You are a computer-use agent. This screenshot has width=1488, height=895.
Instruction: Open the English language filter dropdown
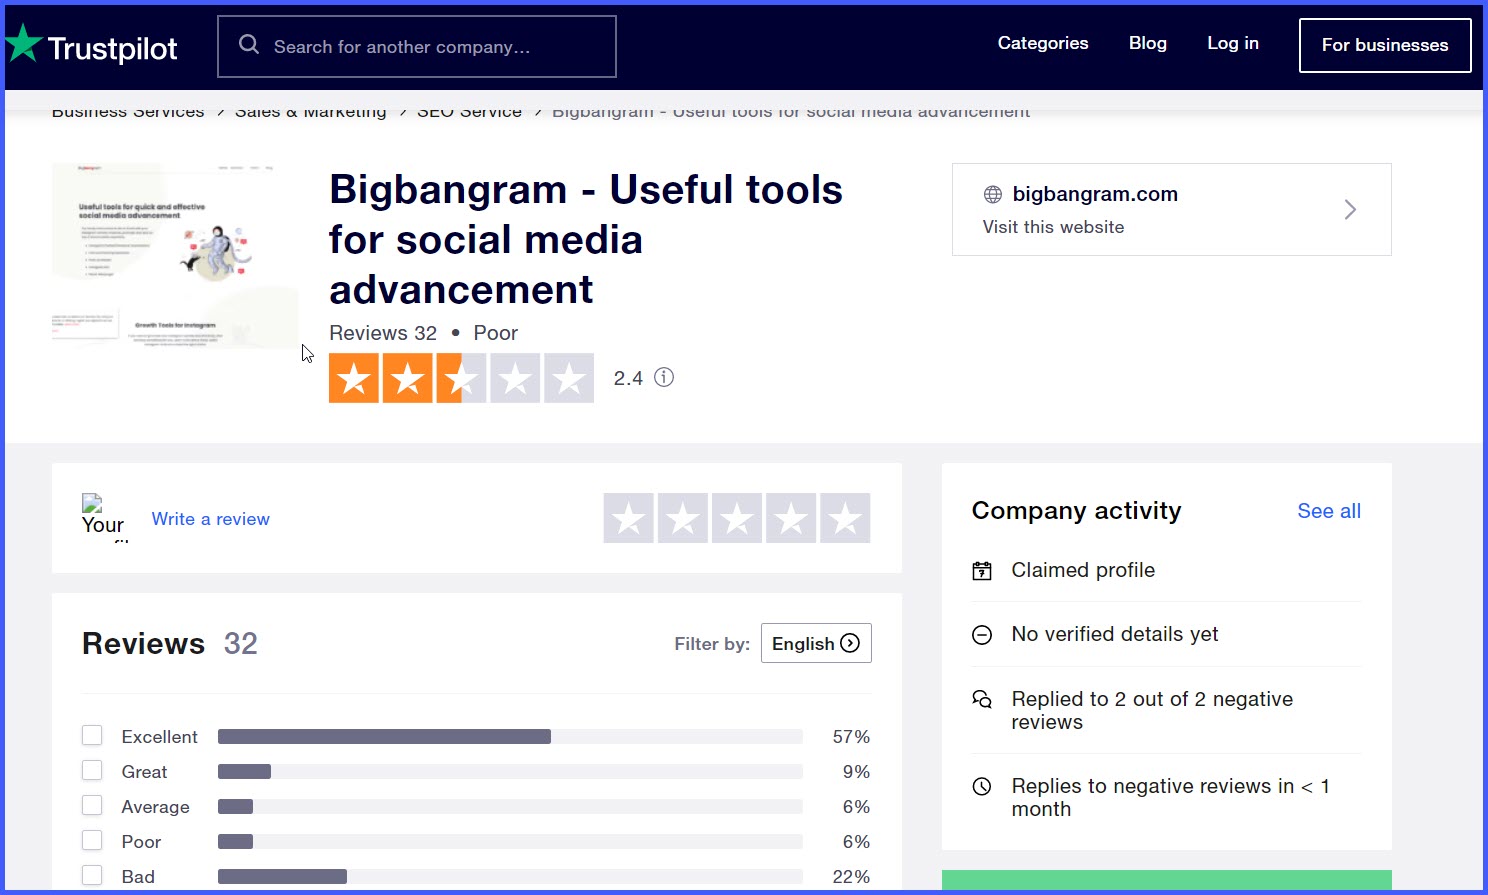pyautogui.click(x=816, y=643)
